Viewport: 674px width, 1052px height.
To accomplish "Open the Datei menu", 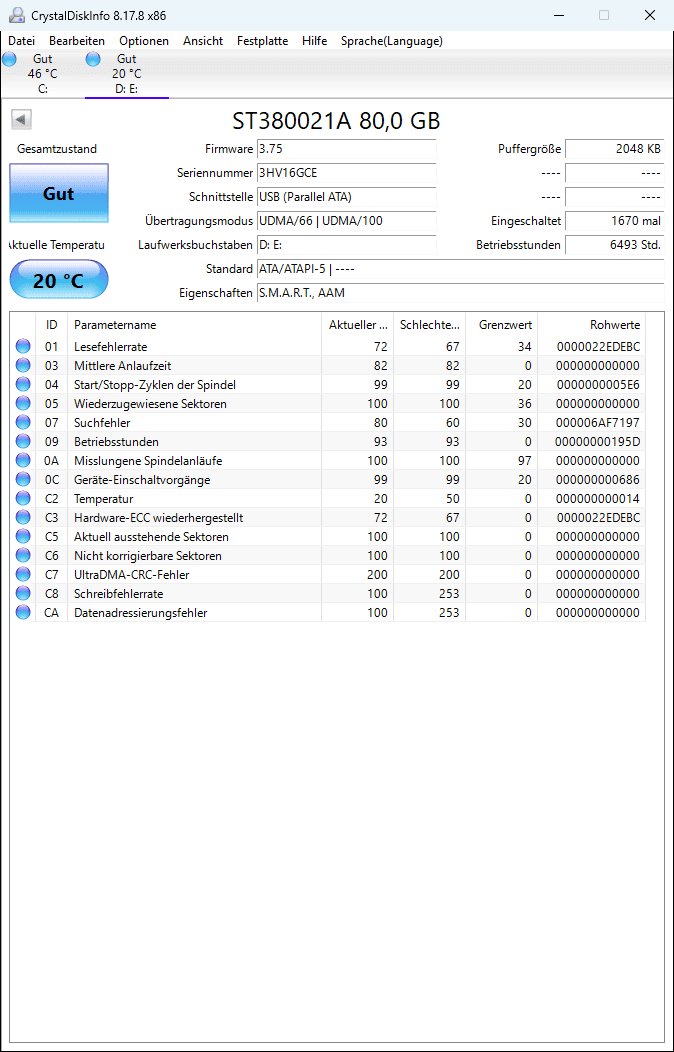I will click(x=21, y=41).
